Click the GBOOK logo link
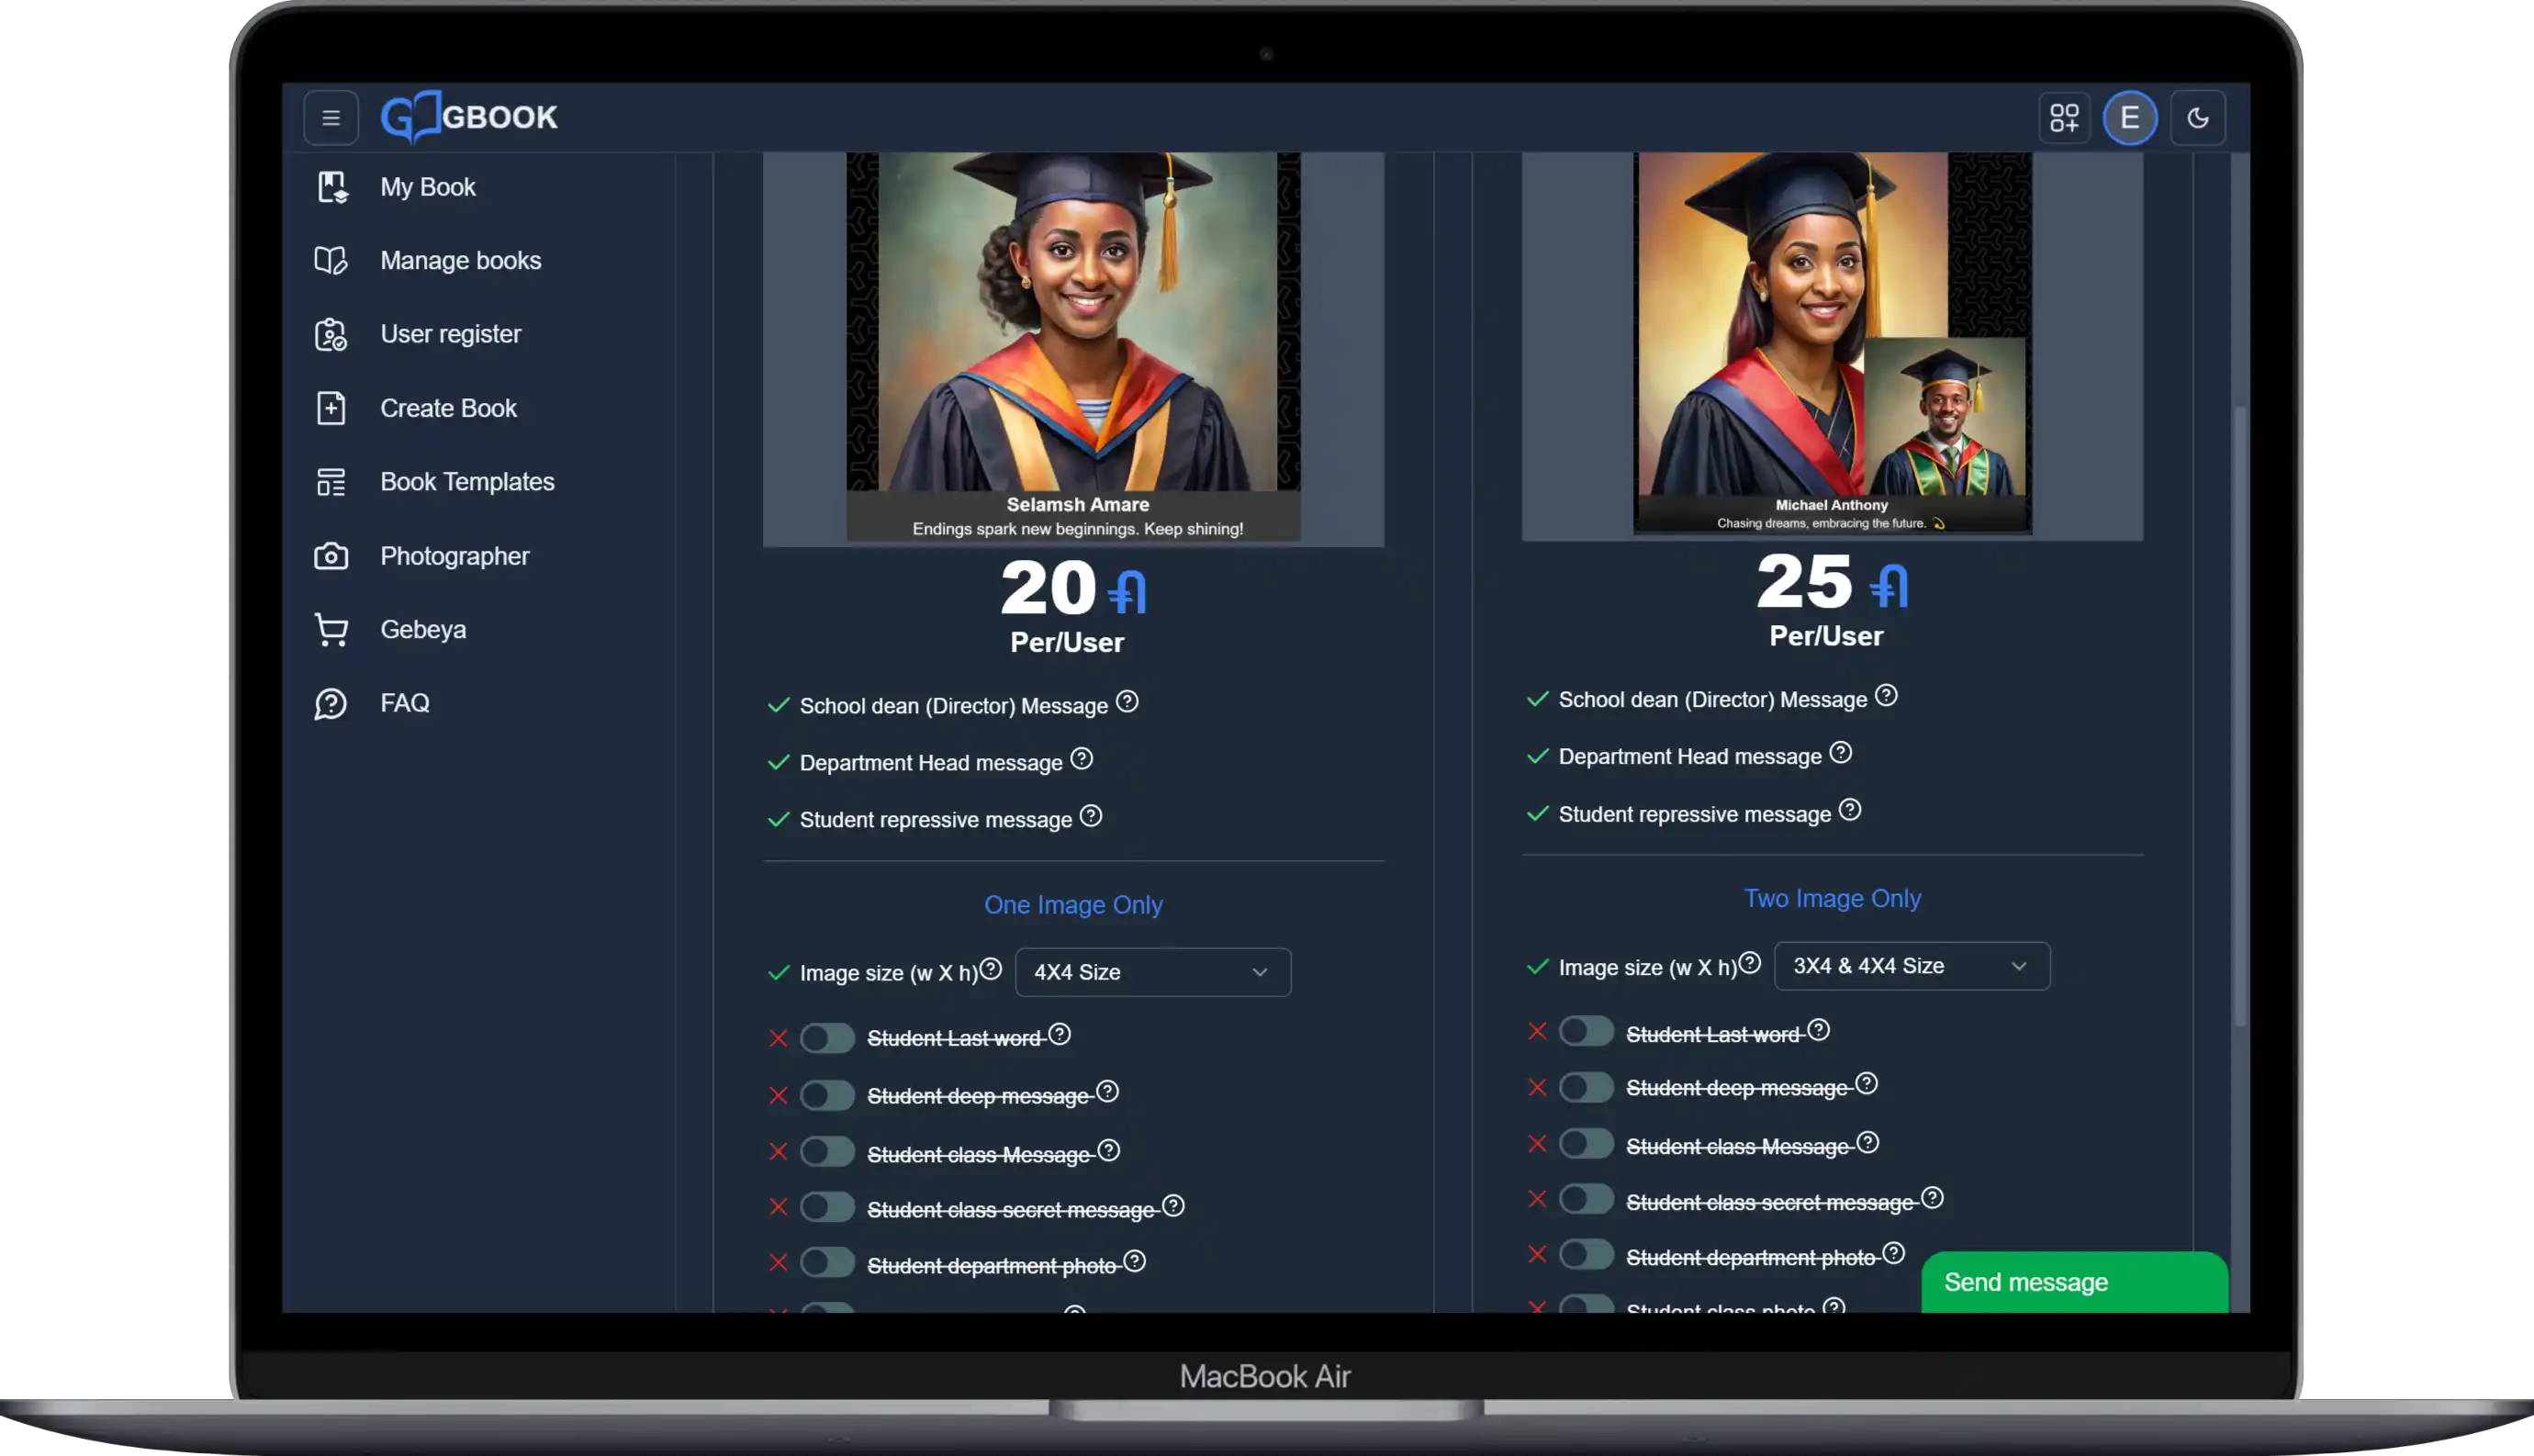The height and width of the screenshot is (1456, 2534). coord(470,117)
